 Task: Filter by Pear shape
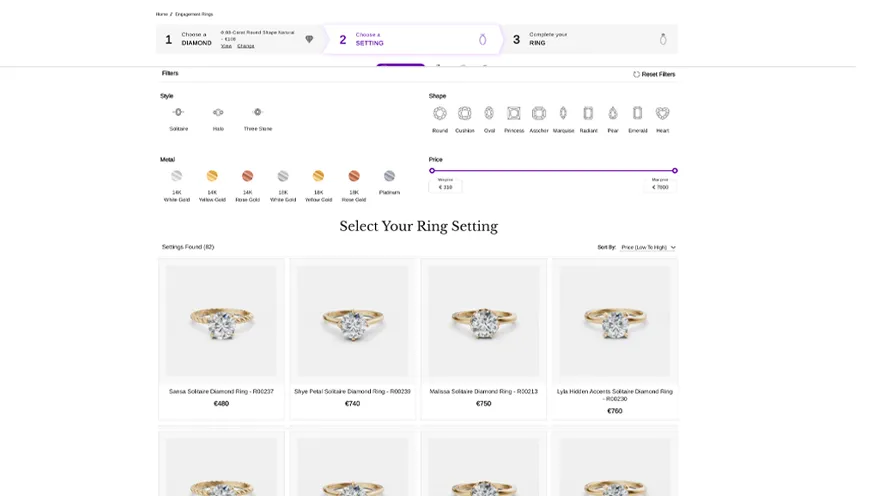click(x=613, y=114)
